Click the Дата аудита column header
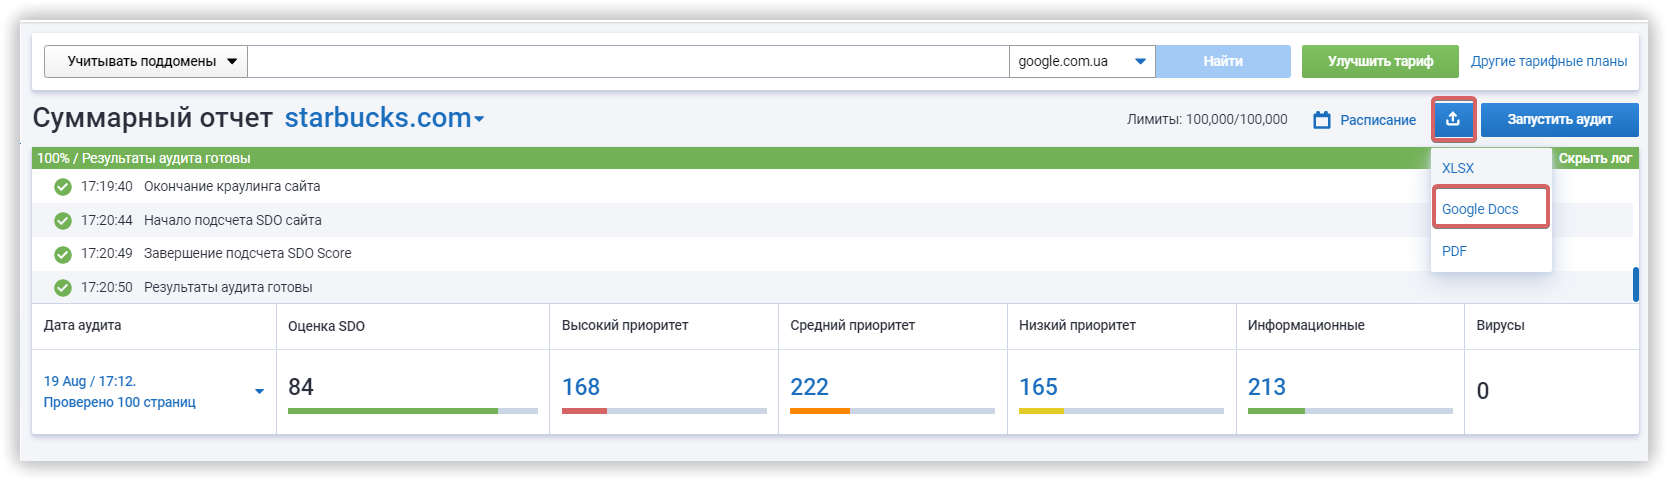 tap(82, 325)
